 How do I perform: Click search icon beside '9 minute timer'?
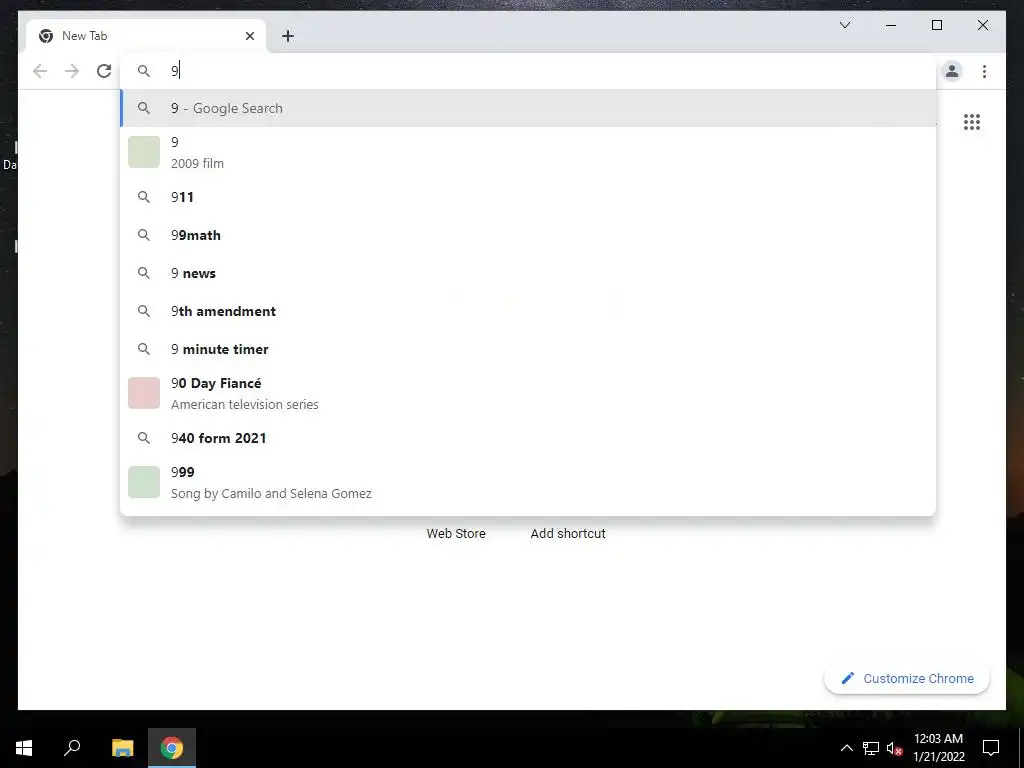(144, 349)
